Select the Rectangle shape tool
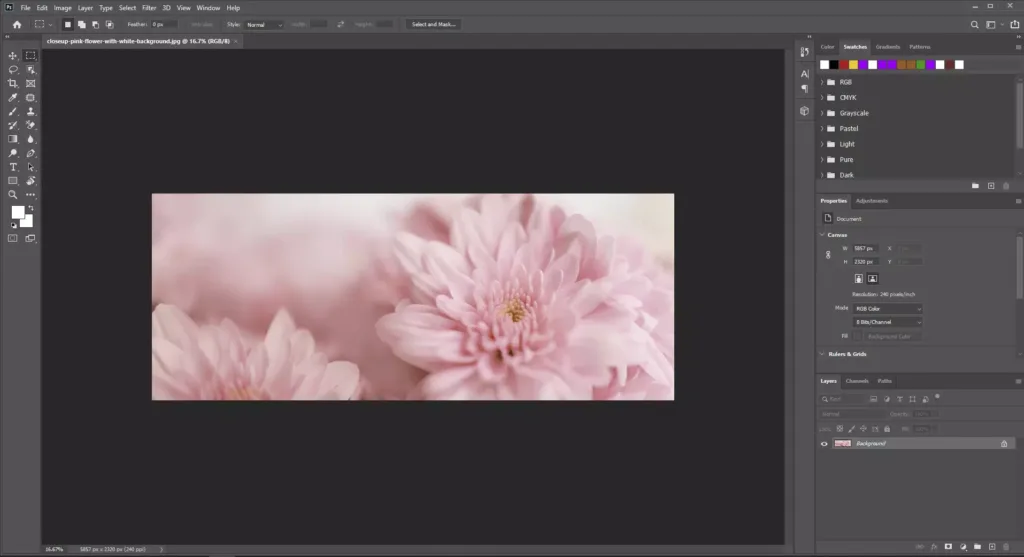 pyautogui.click(x=12, y=181)
